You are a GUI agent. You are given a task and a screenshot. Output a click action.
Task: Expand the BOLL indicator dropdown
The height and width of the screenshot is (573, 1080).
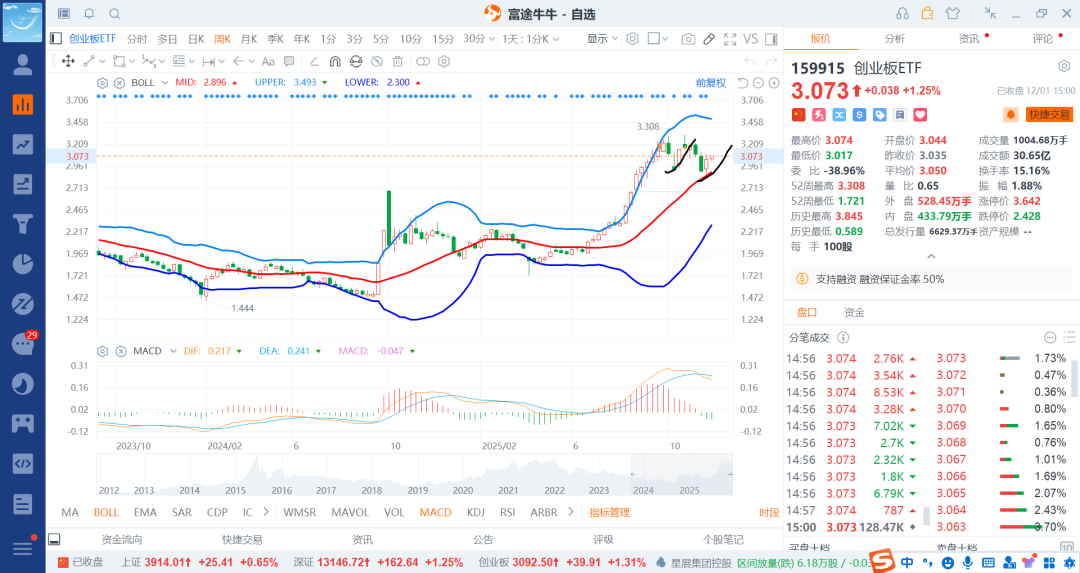165,83
